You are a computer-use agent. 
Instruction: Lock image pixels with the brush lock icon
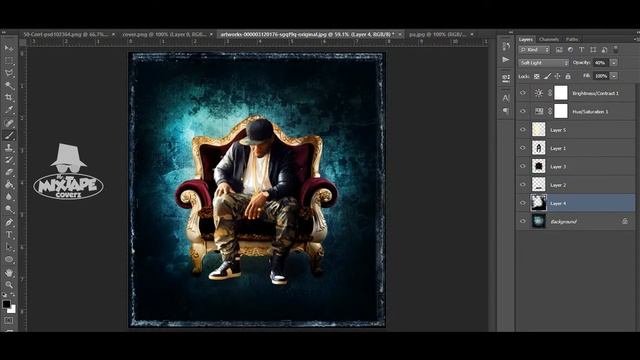click(547, 76)
